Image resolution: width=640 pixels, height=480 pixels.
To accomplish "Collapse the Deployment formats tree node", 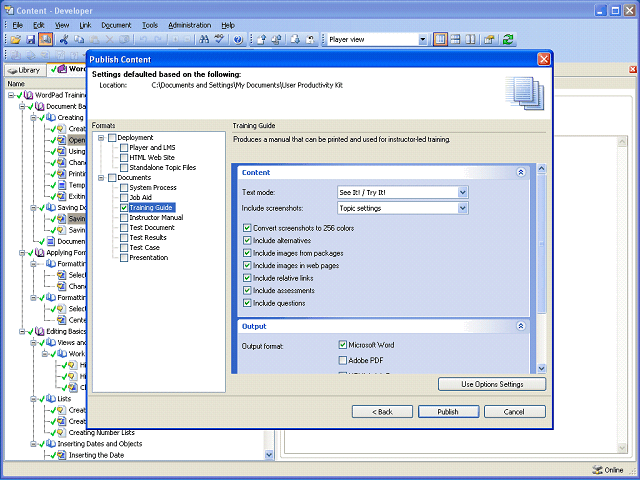I will (101, 138).
